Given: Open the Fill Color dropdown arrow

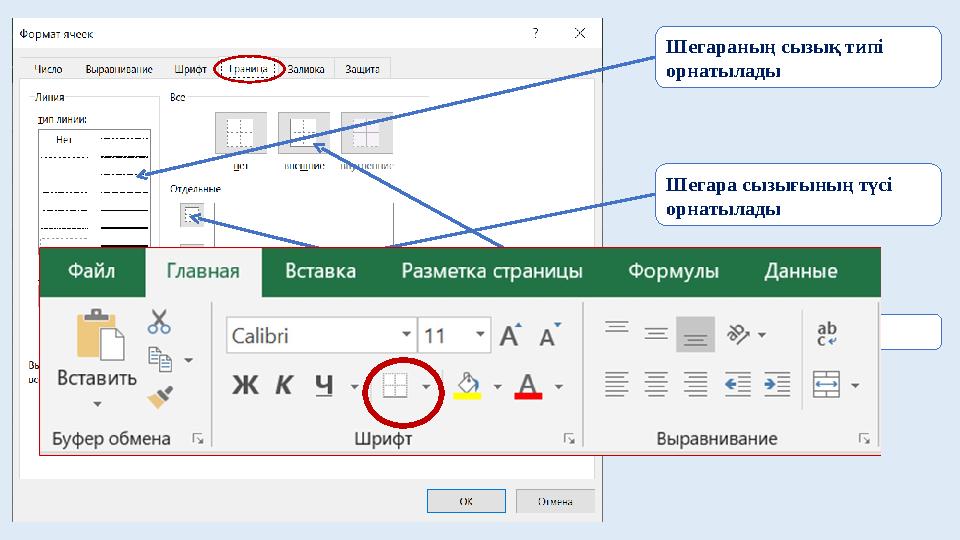Looking at the screenshot, I should [x=498, y=386].
